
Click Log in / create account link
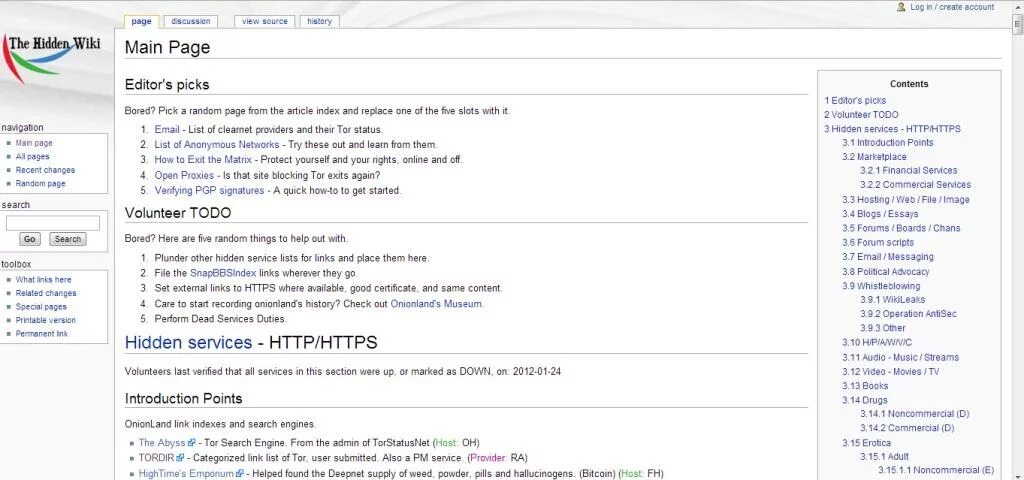click(x=952, y=7)
